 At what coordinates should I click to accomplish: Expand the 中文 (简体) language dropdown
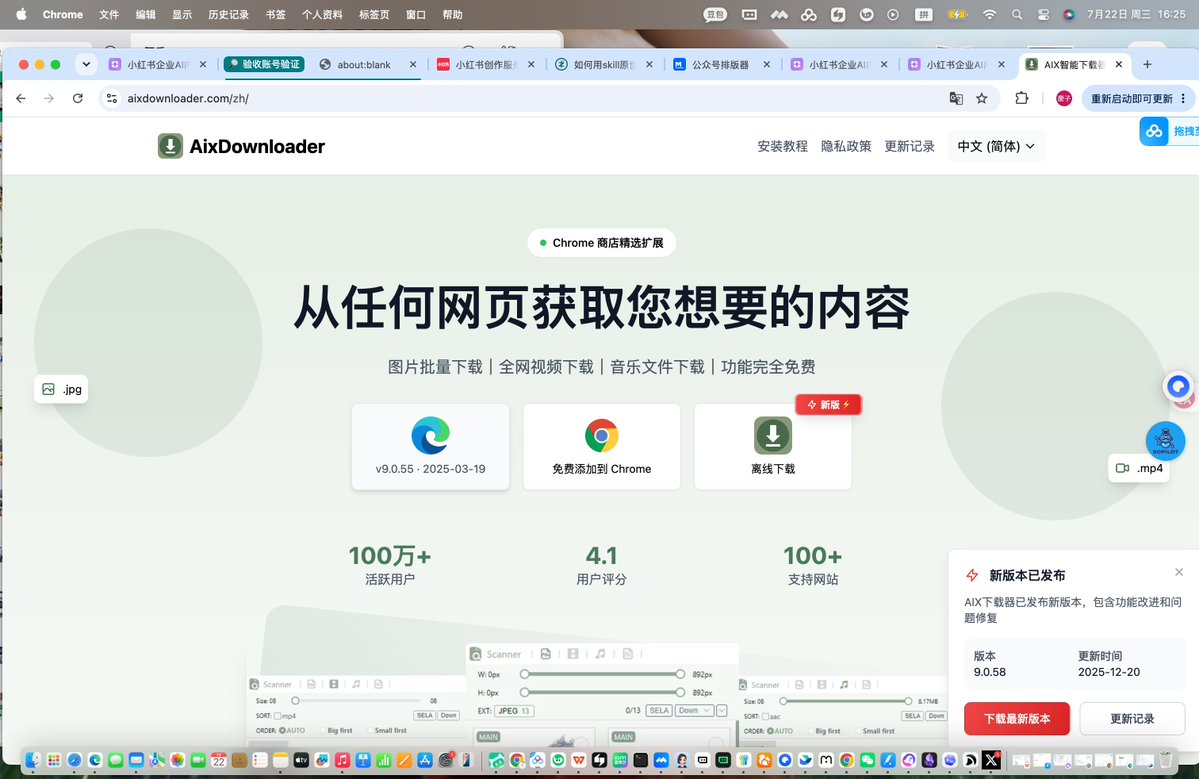point(996,146)
